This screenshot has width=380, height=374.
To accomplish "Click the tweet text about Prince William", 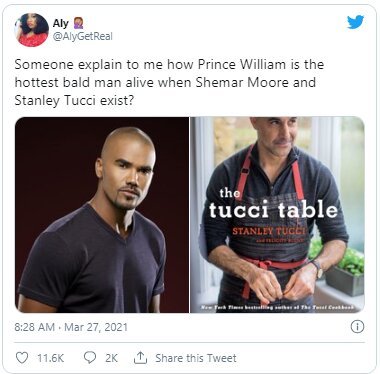I will coord(169,82).
